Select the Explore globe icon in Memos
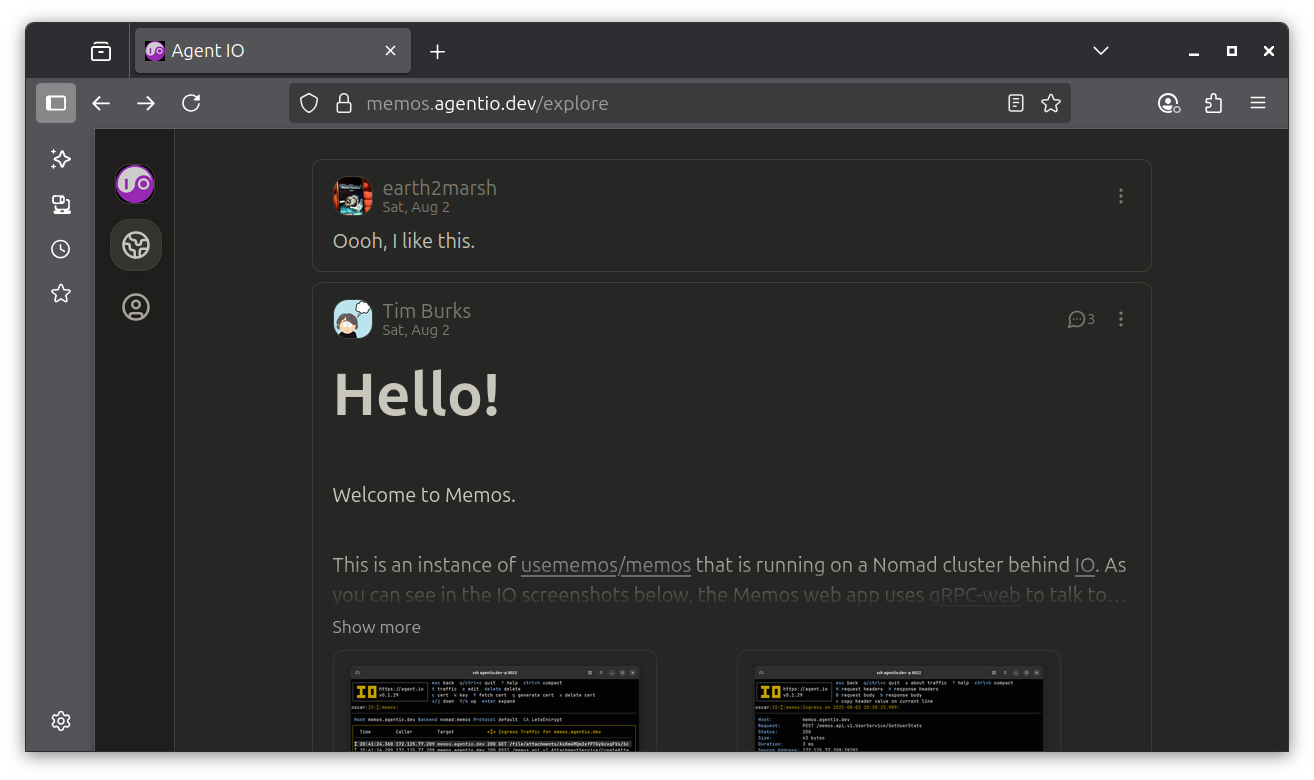The image size is (1314, 780). (136, 245)
